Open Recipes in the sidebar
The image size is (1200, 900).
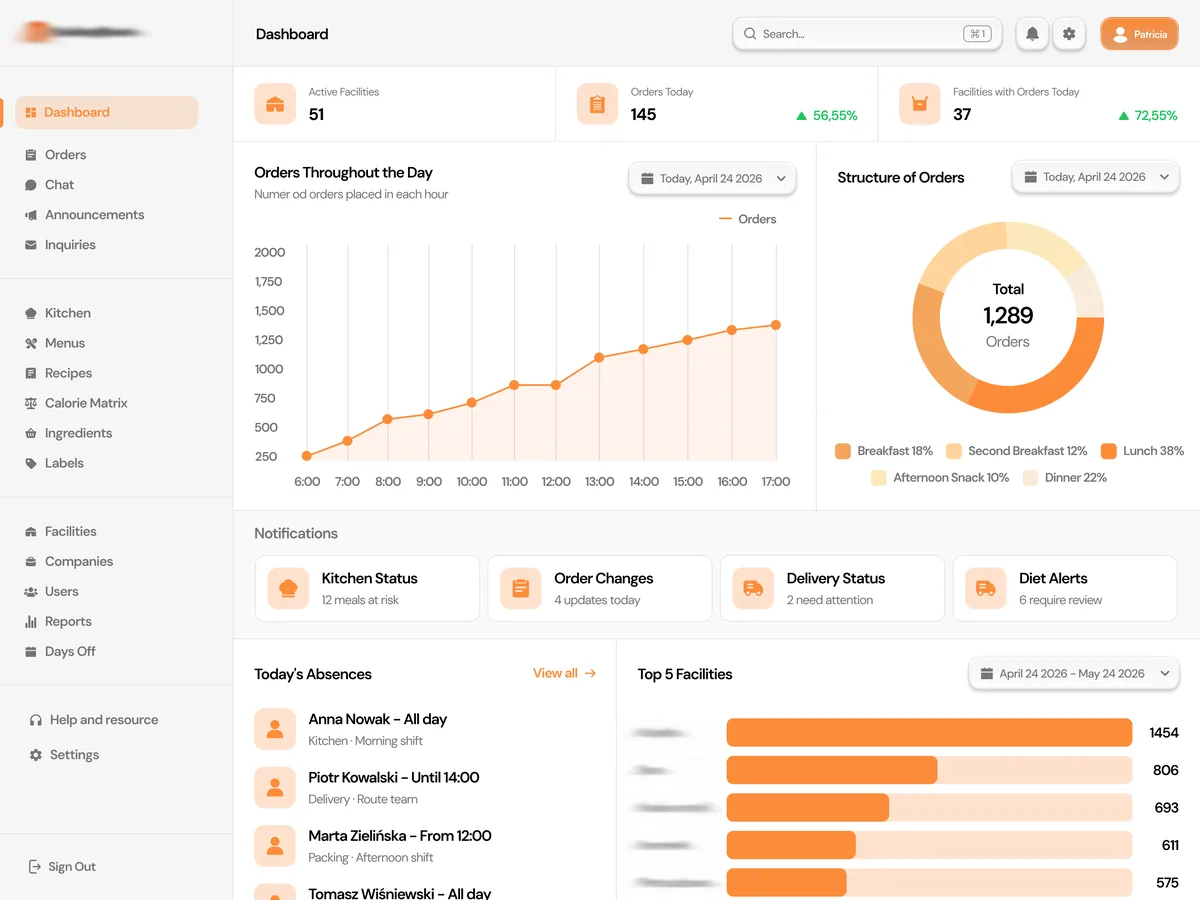point(68,373)
